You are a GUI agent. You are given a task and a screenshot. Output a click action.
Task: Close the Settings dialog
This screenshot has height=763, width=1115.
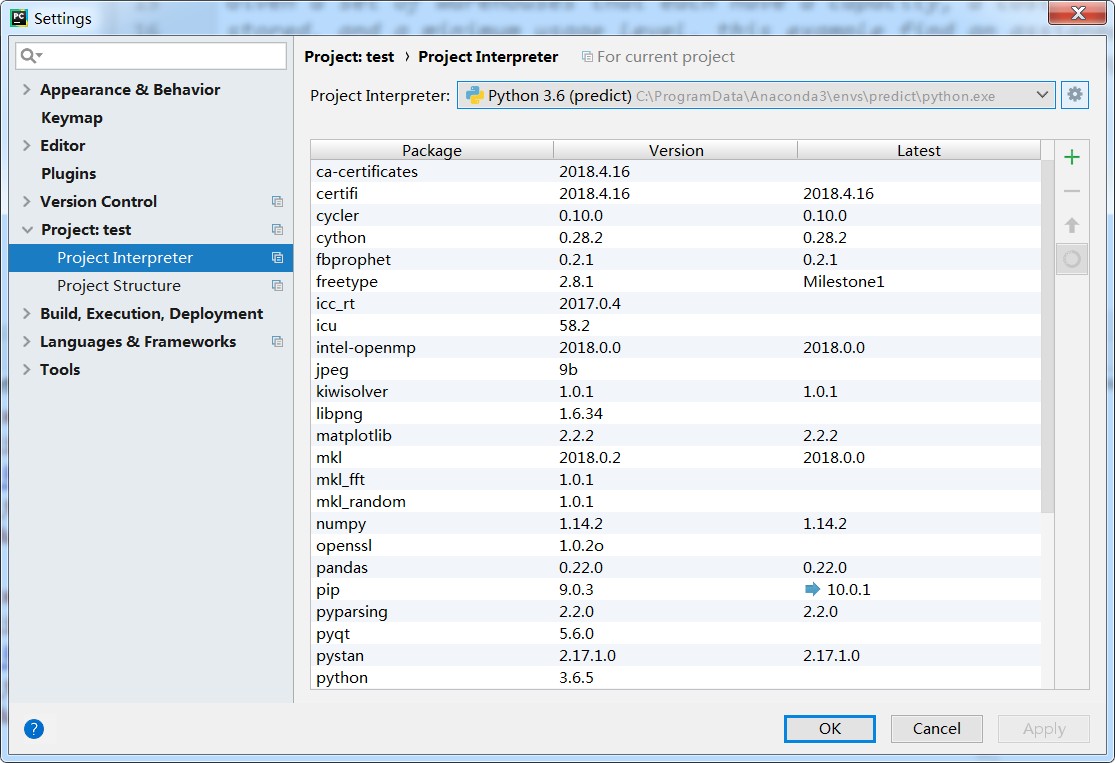point(1078,13)
